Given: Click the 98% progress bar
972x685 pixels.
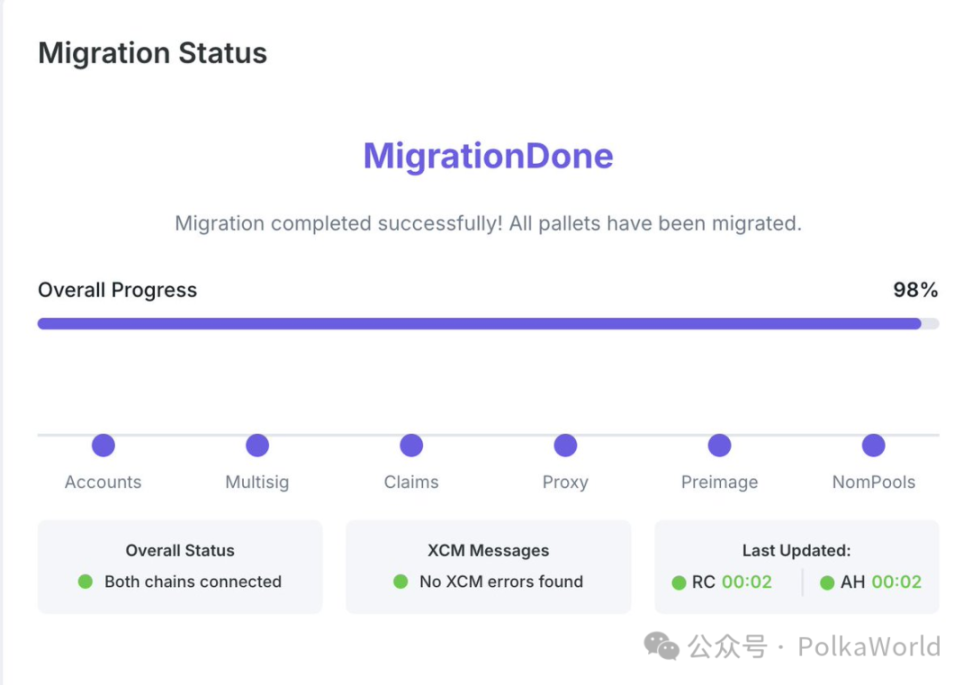Looking at the screenshot, I should [488, 323].
